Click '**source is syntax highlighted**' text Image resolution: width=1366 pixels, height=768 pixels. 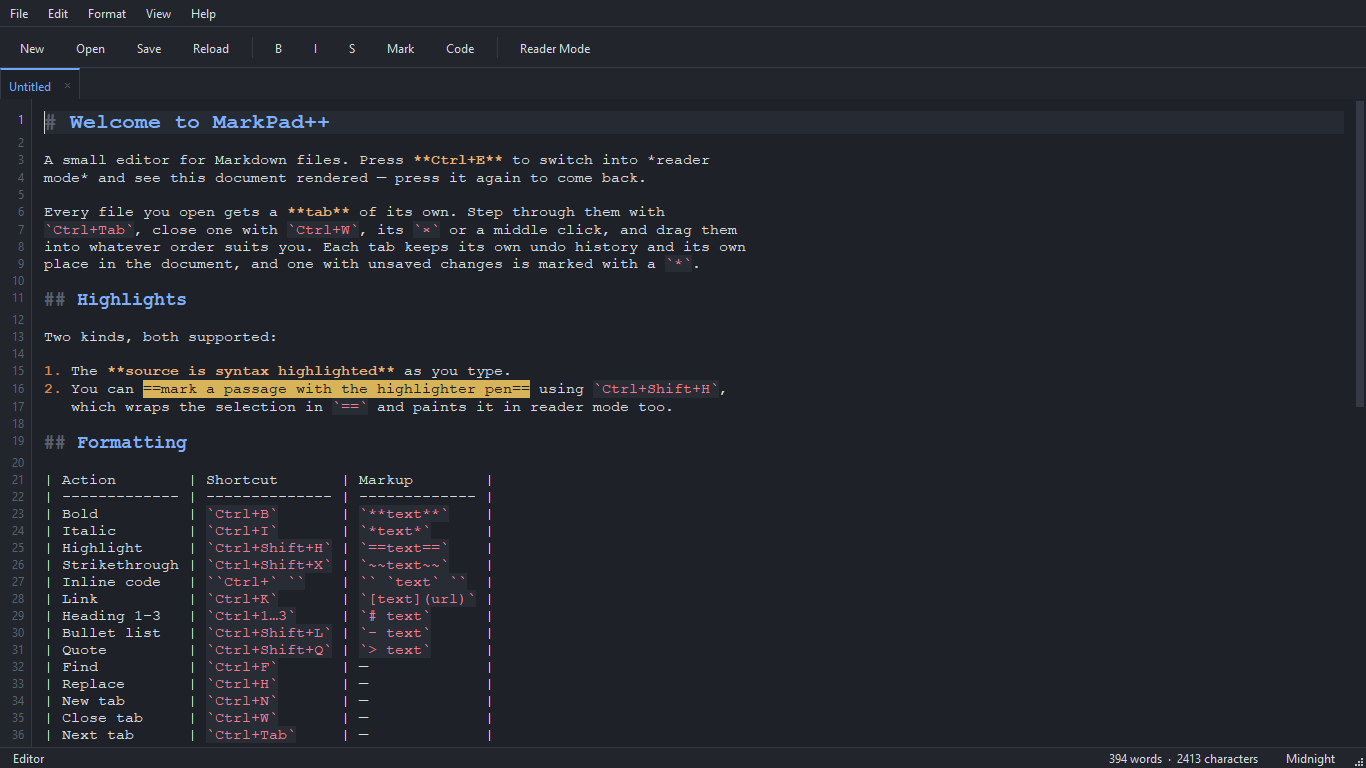251,371
